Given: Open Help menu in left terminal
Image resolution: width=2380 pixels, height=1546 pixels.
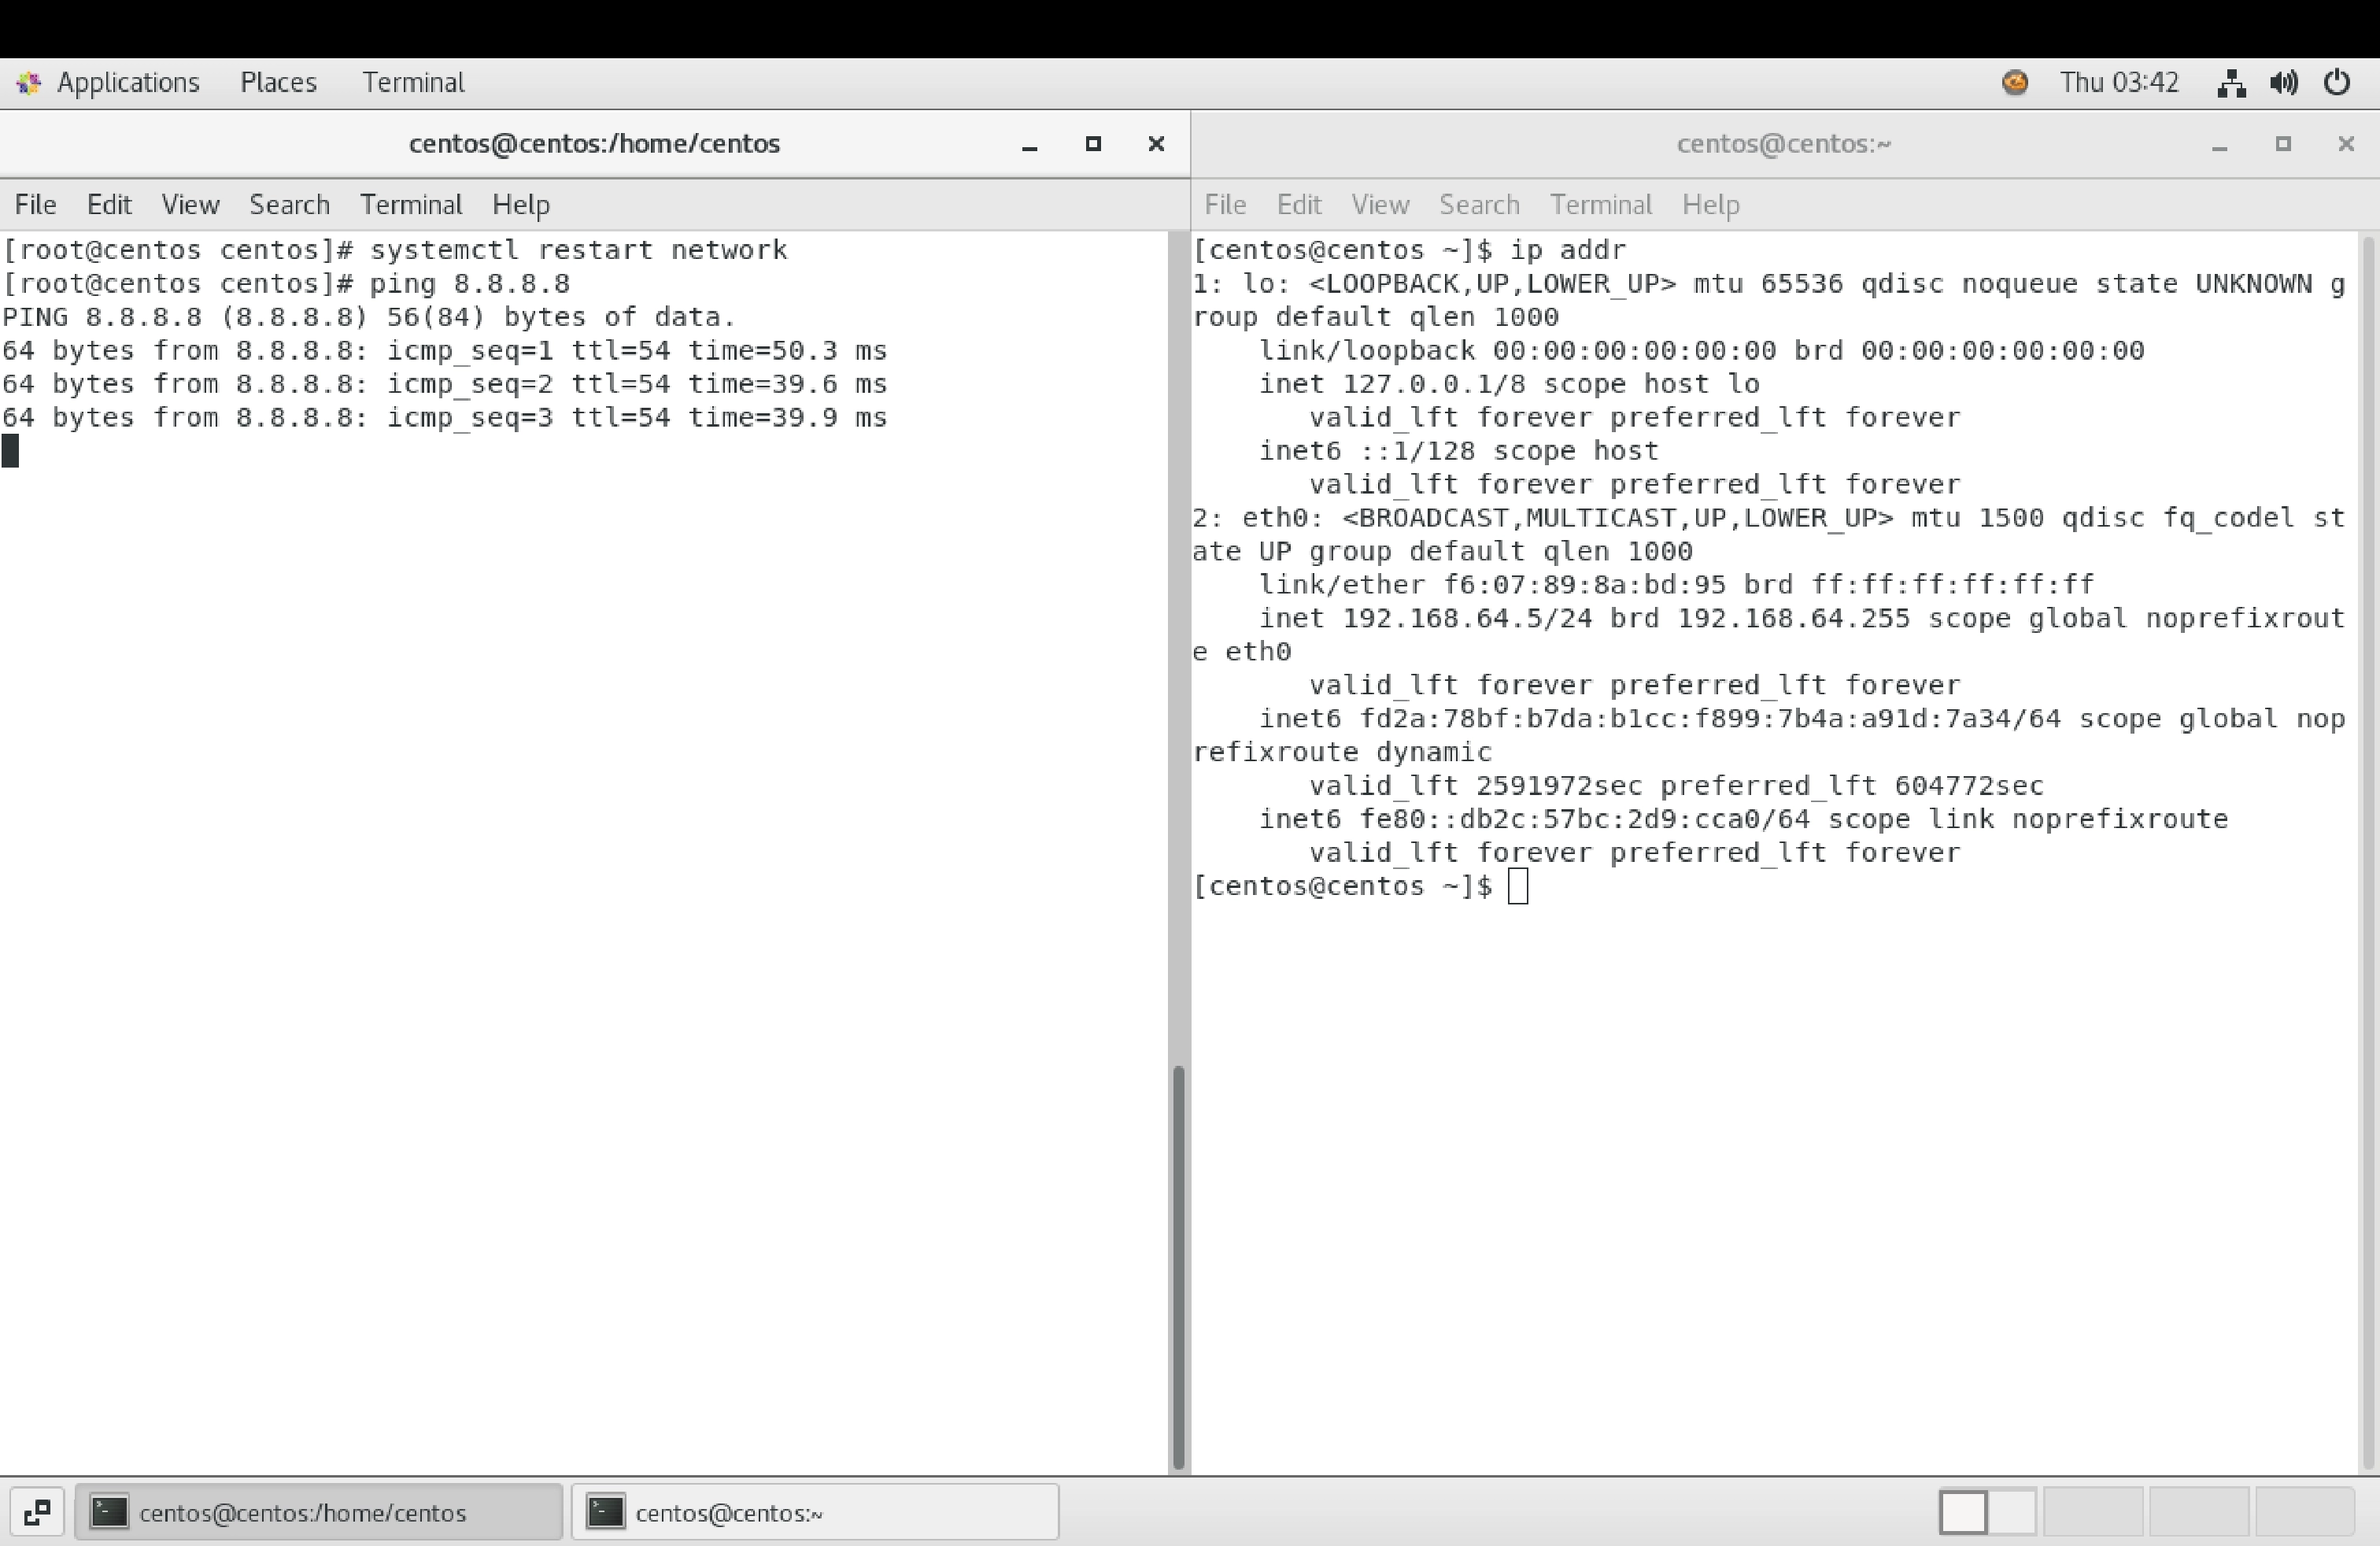Looking at the screenshot, I should (x=520, y=205).
